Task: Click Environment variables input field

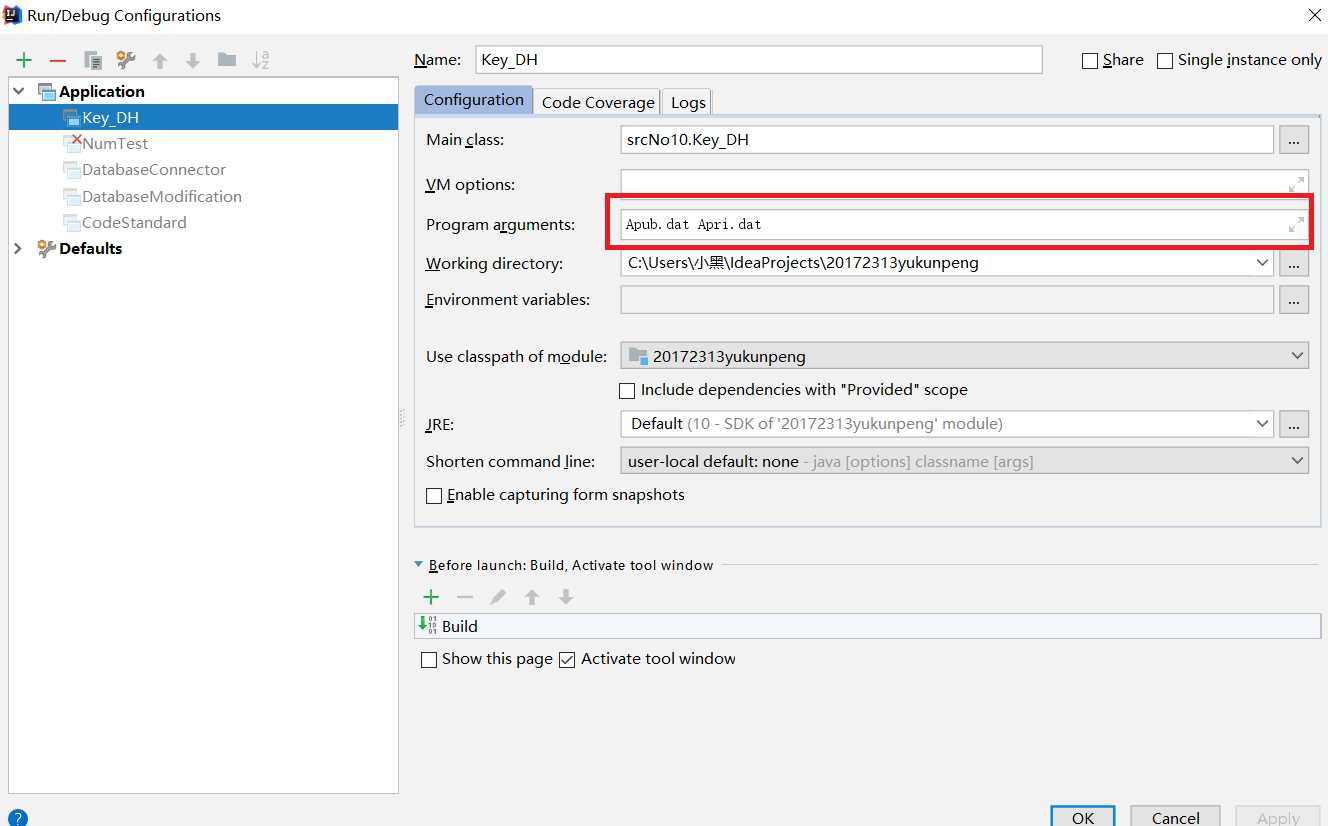Action: (947, 299)
